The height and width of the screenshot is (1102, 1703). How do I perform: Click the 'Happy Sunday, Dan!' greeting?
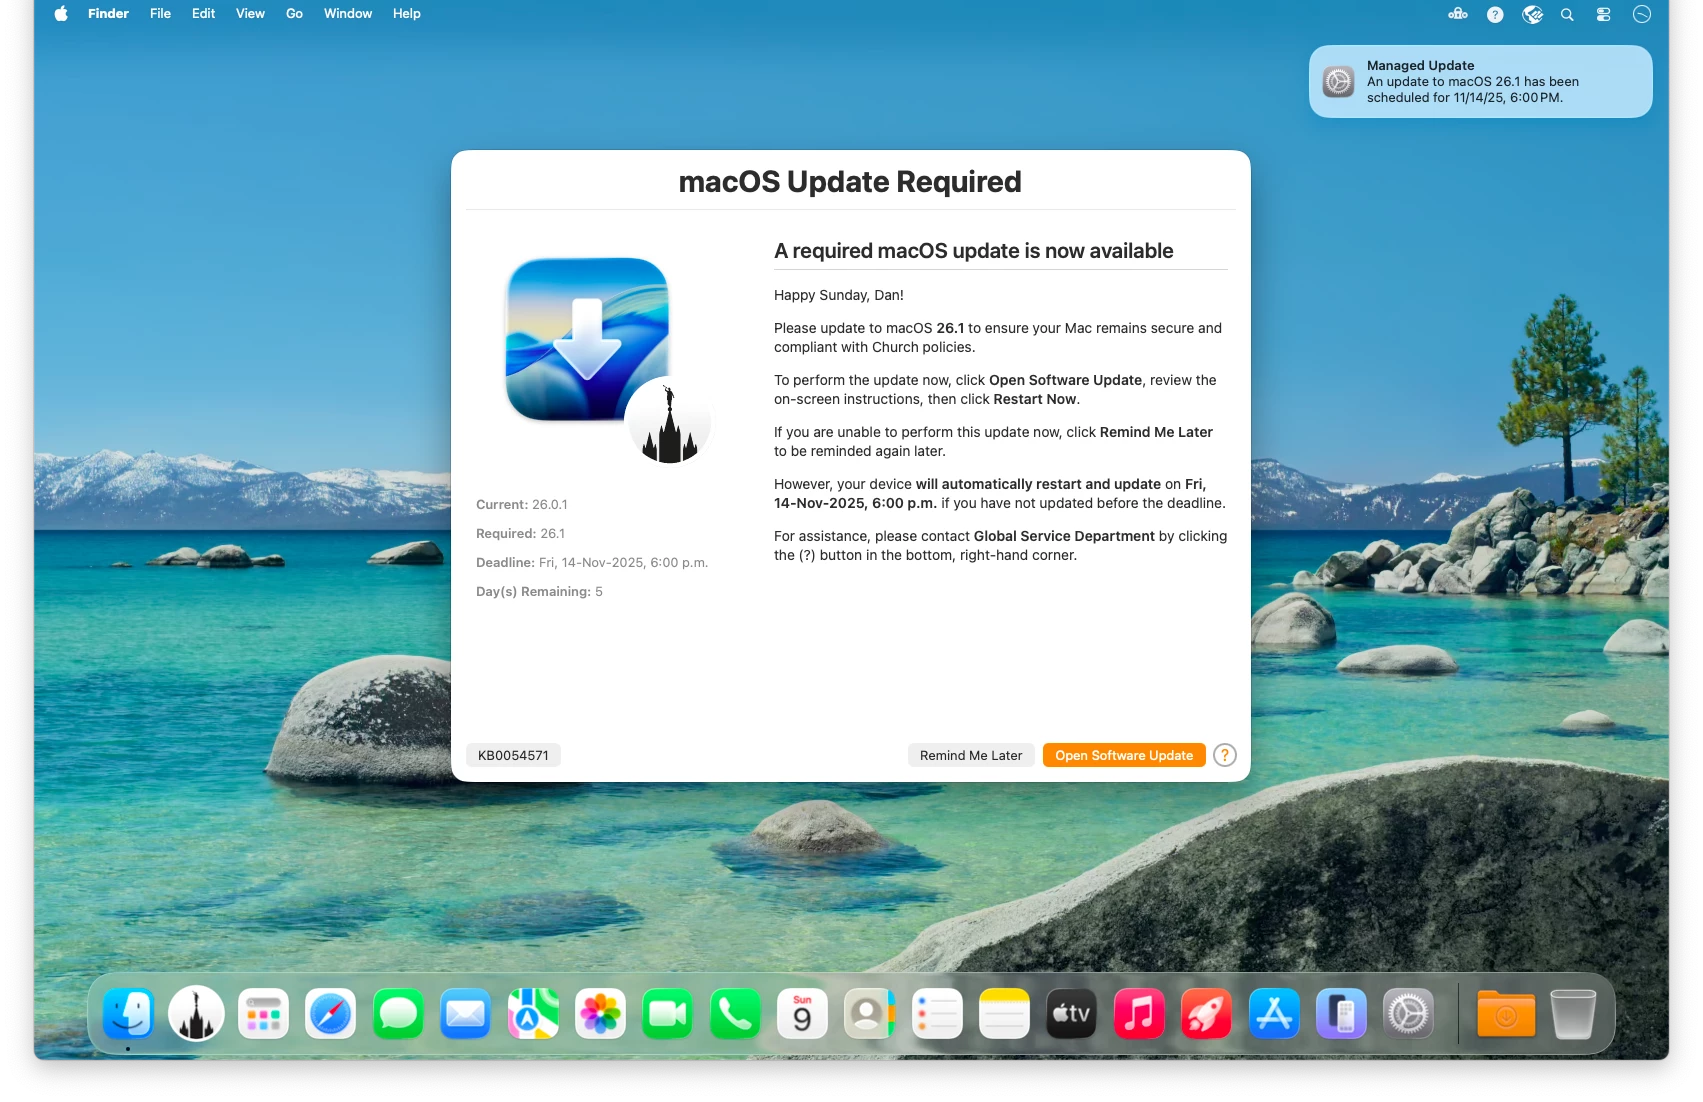coord(839,295)
